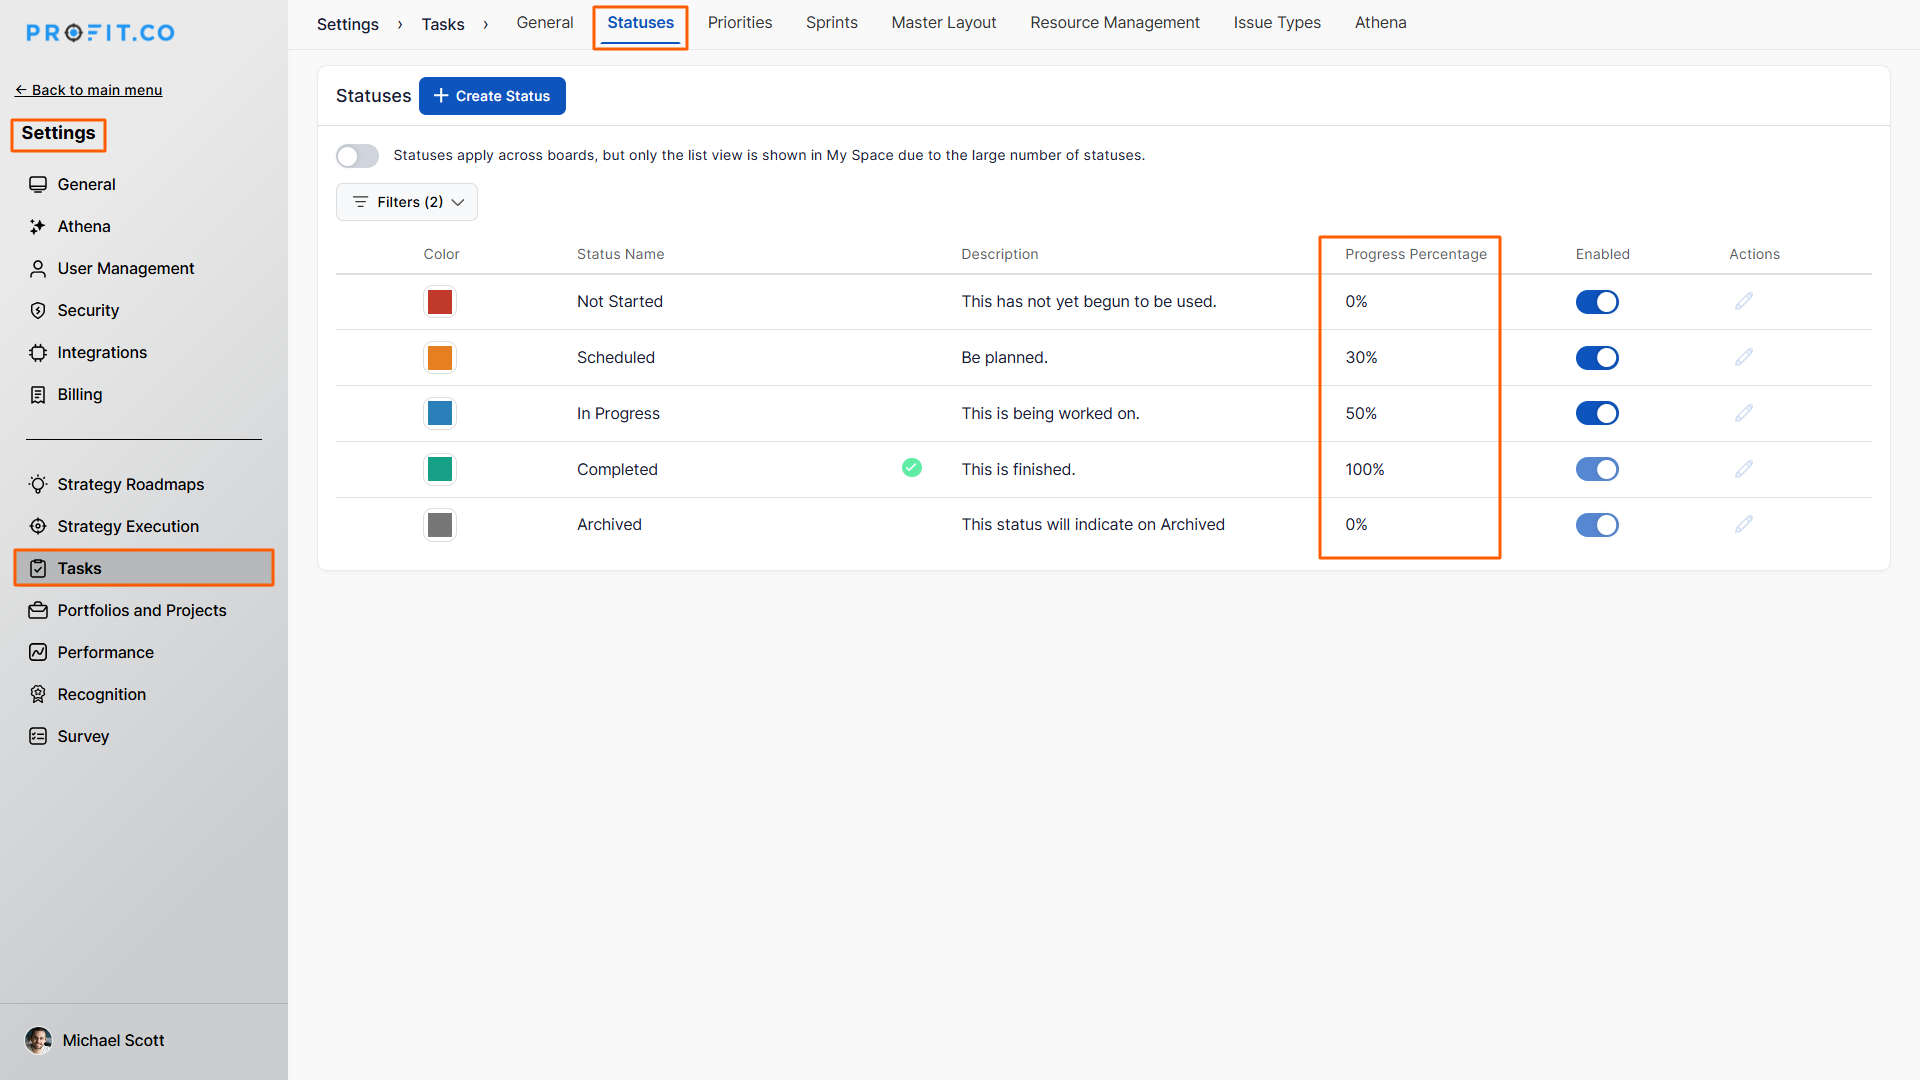
Task: Toggle the statuses apply across boards switch
Action: [357, 156]
